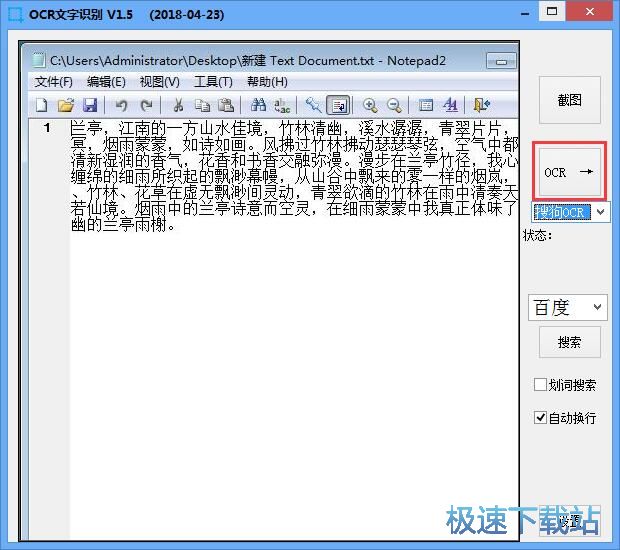620x550 pixels.
Task: Click the New document icon in Notepad2
Action: [42, 105]
